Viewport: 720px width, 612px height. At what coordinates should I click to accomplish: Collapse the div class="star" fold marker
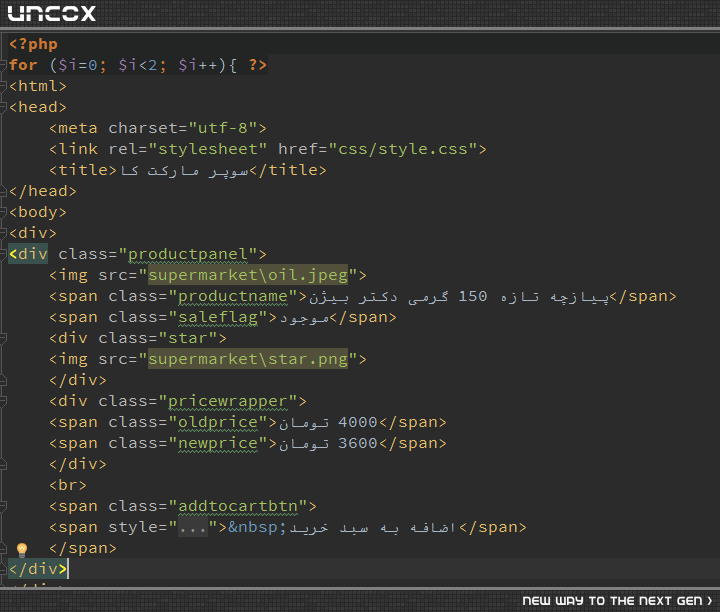tap(3, 338)
